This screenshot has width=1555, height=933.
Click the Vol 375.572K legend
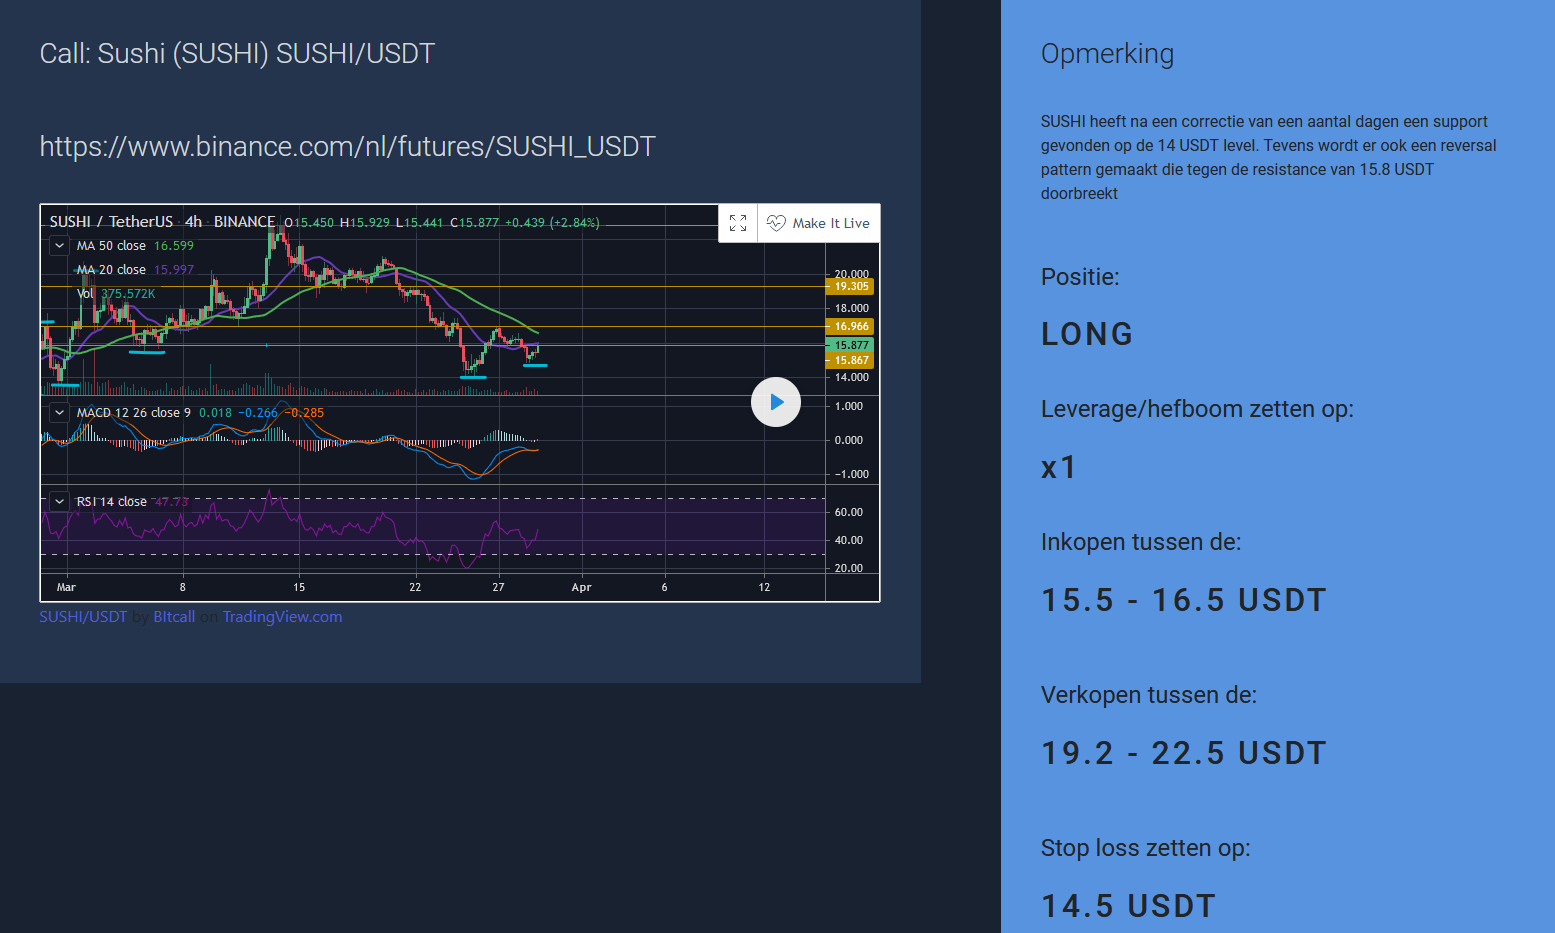pyautogui.click(x=116, y=293)
